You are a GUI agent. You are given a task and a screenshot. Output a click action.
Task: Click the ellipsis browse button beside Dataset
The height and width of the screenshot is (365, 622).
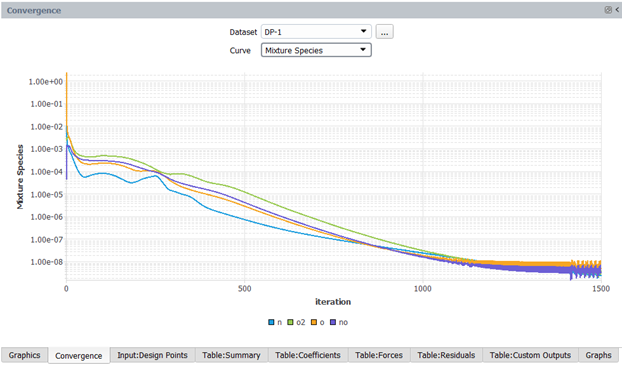[x=384, y=32]
